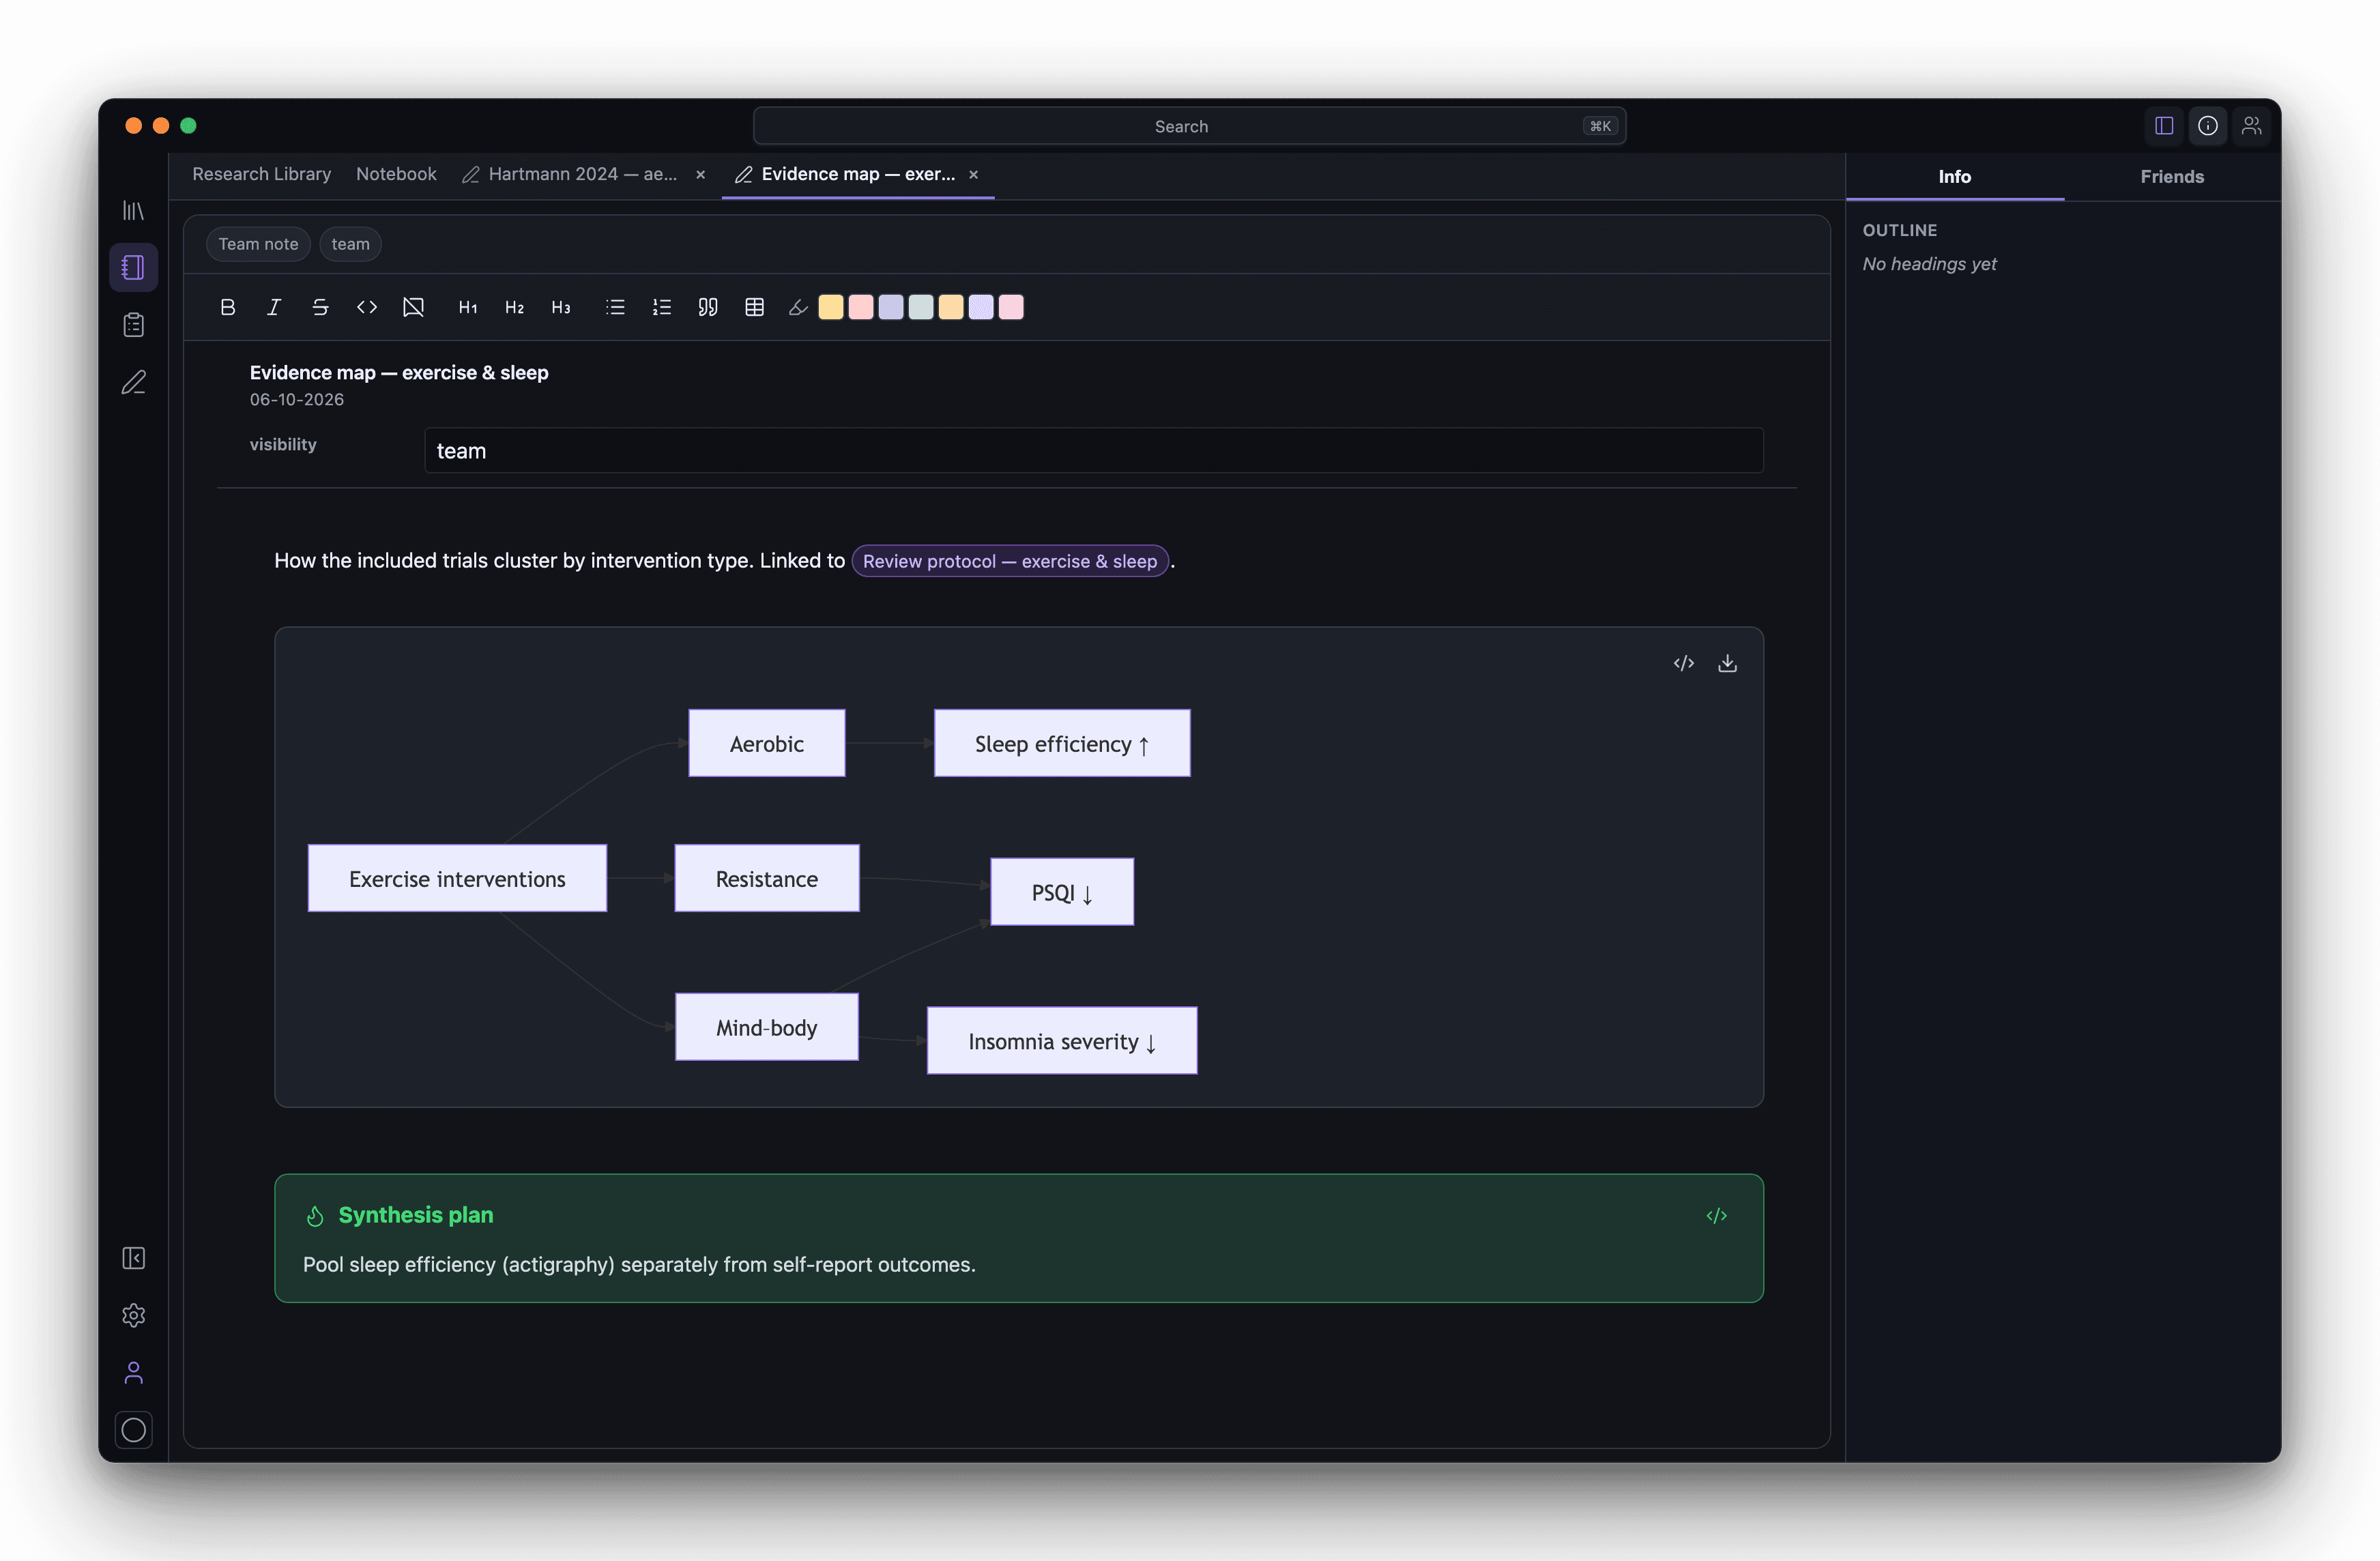The height and width of the screenshot is (1561, 2380).
Task: Insert a table
Action: [x=755, y=307]
